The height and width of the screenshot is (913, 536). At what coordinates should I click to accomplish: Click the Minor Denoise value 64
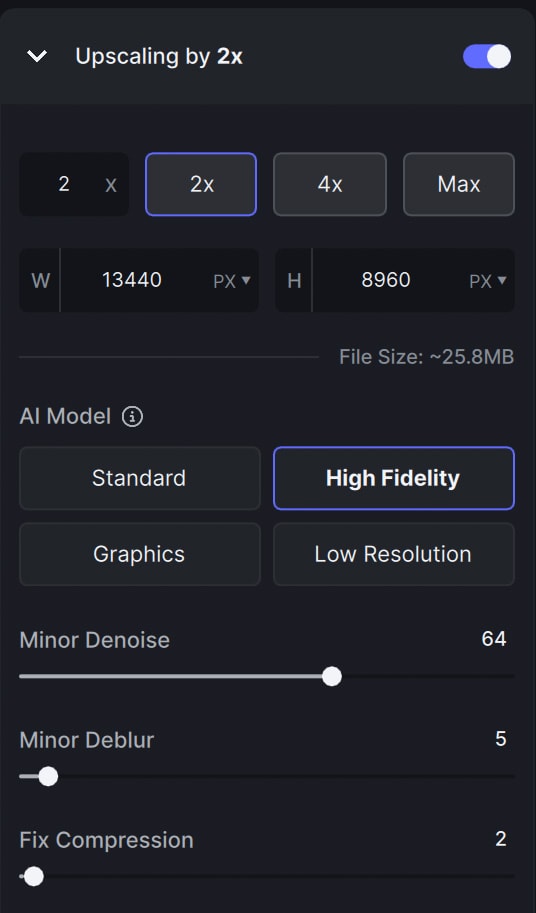[494, 639]
